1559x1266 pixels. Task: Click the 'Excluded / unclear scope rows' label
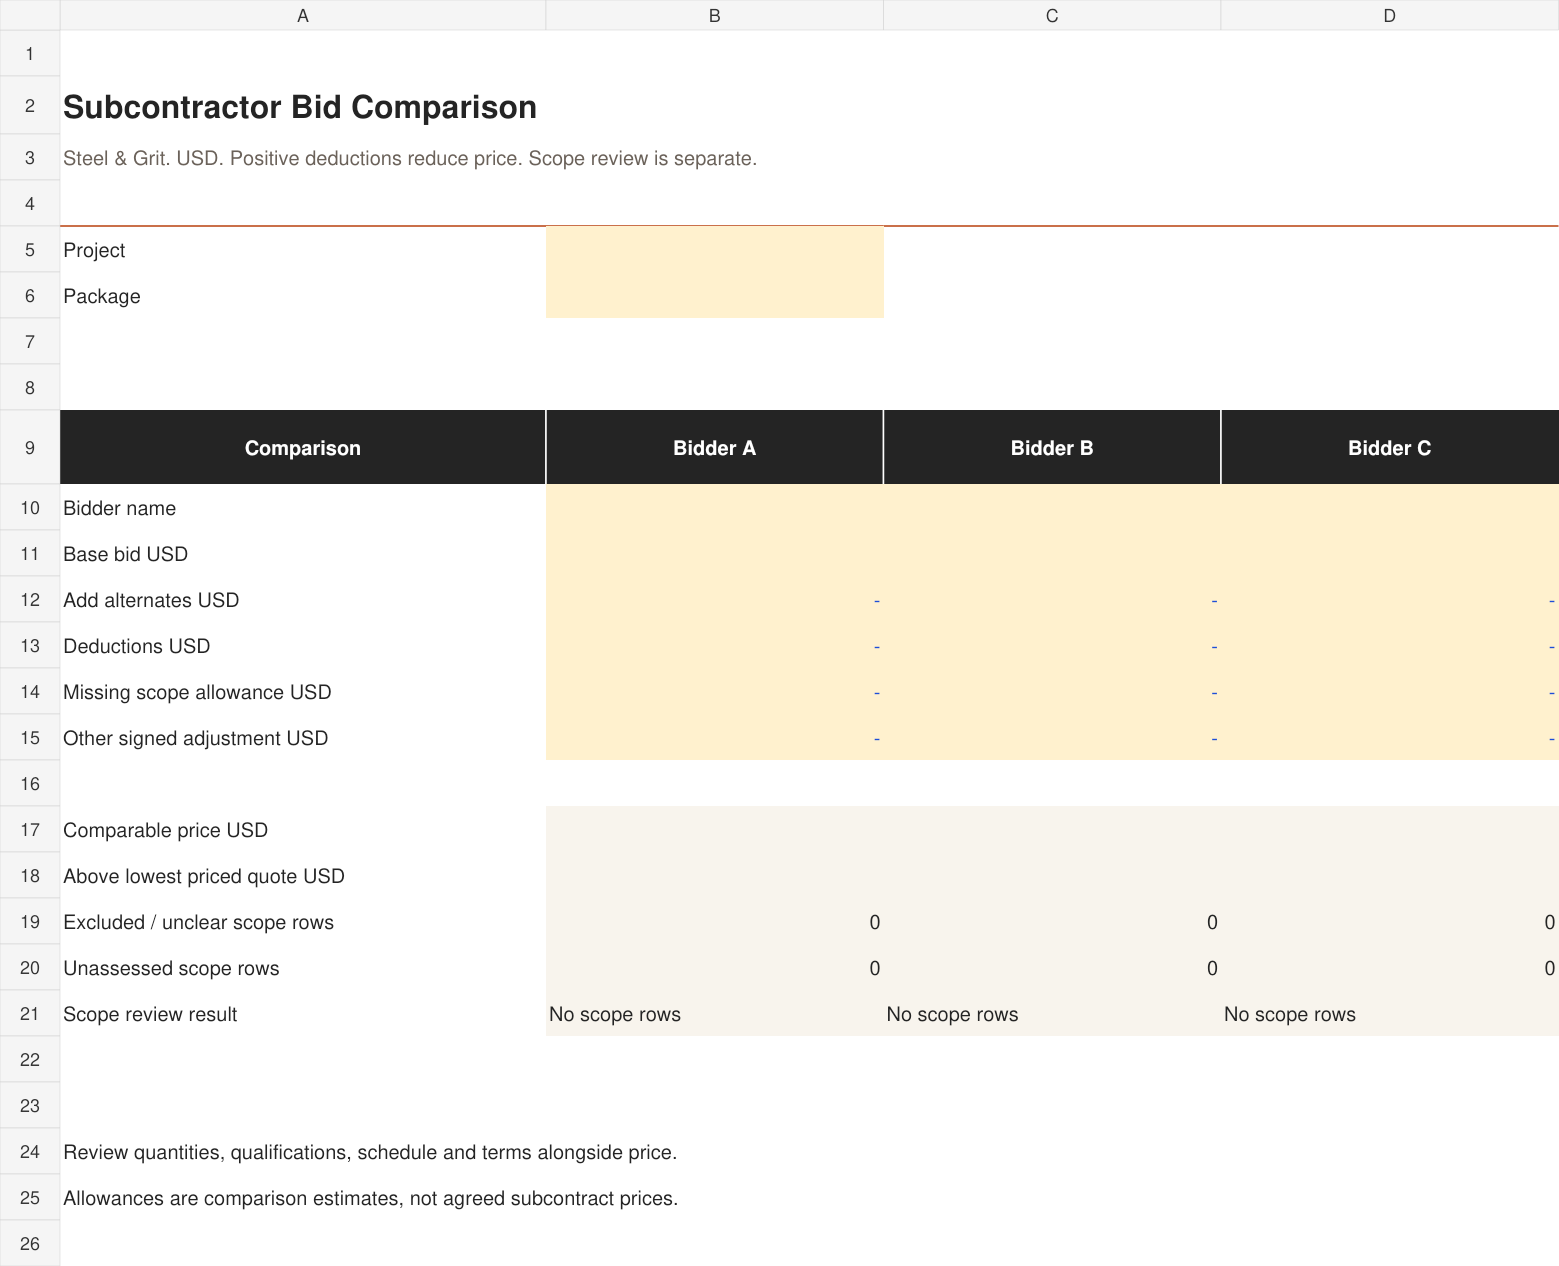tap(199, 922)
